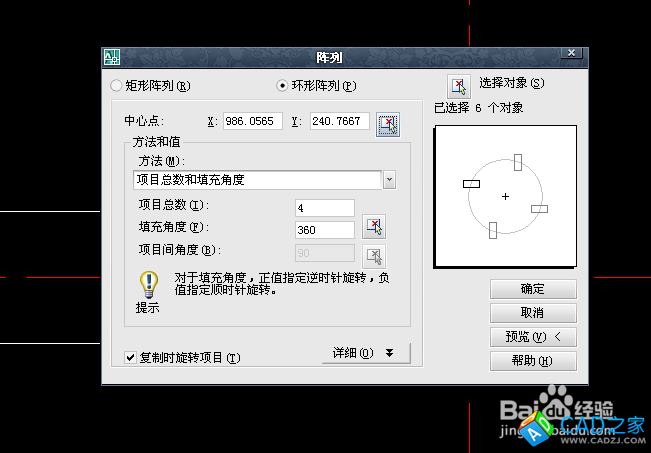Click the 确定 button

point(533,289)
